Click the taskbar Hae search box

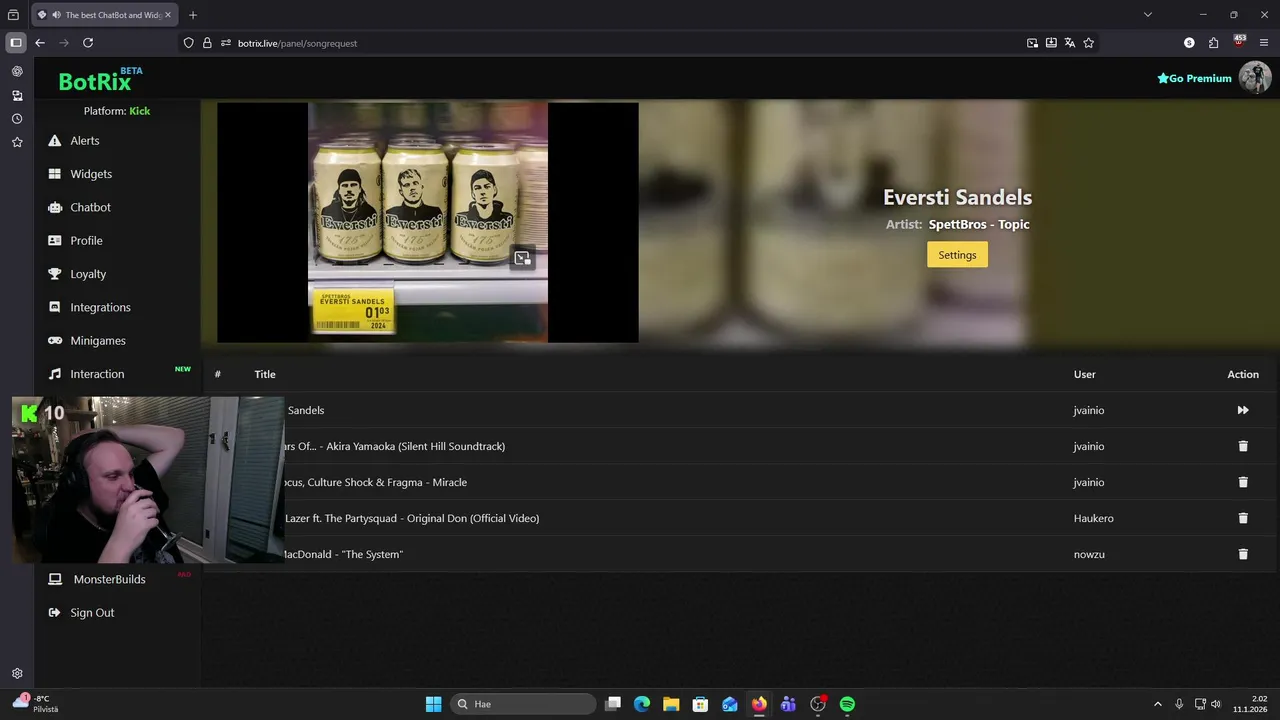click(524, 704)
